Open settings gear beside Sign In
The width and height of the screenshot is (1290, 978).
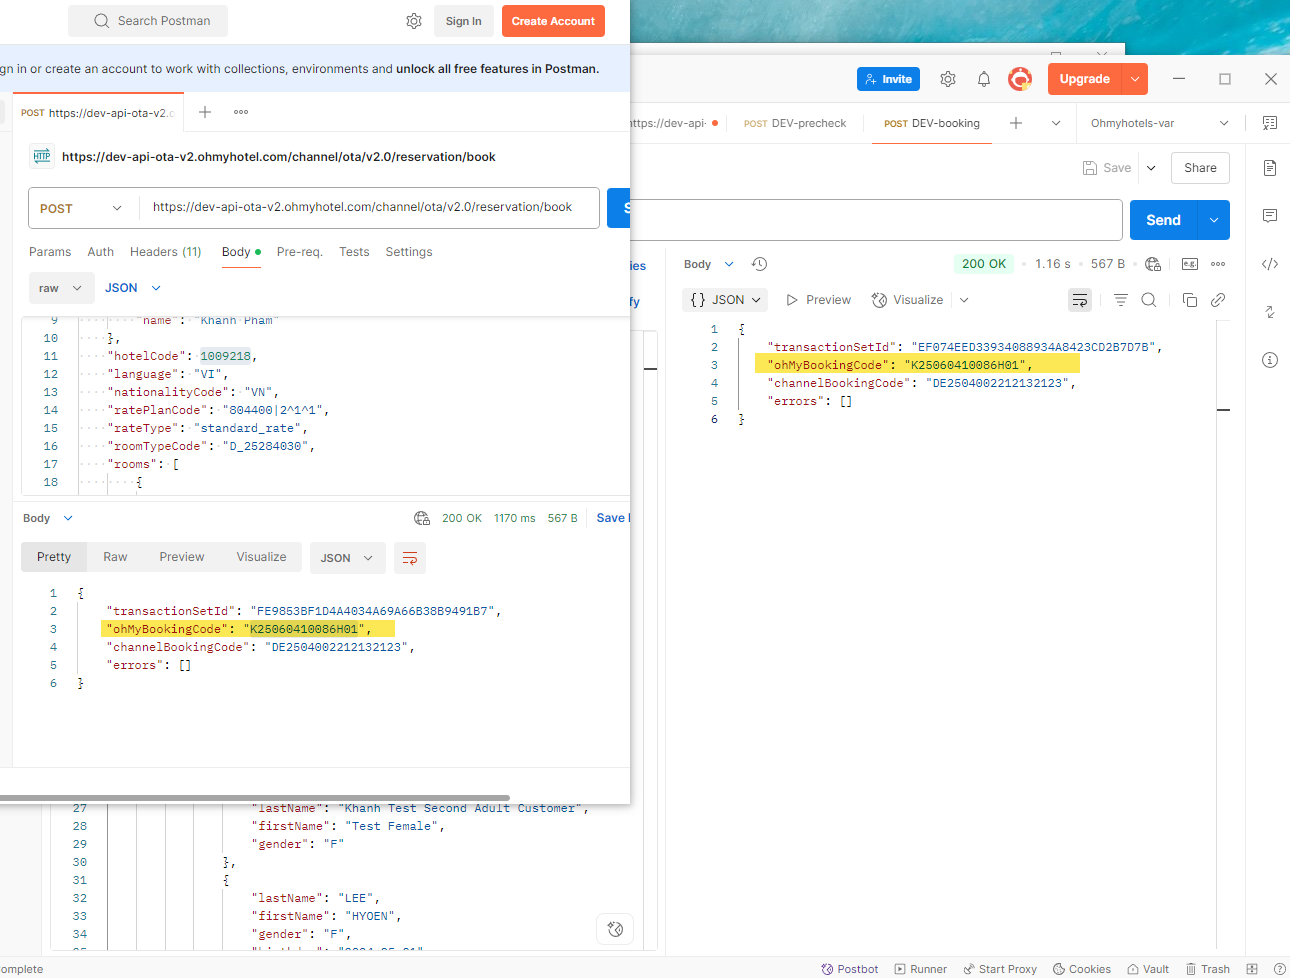pyautogui.click(x=414, y=21)
